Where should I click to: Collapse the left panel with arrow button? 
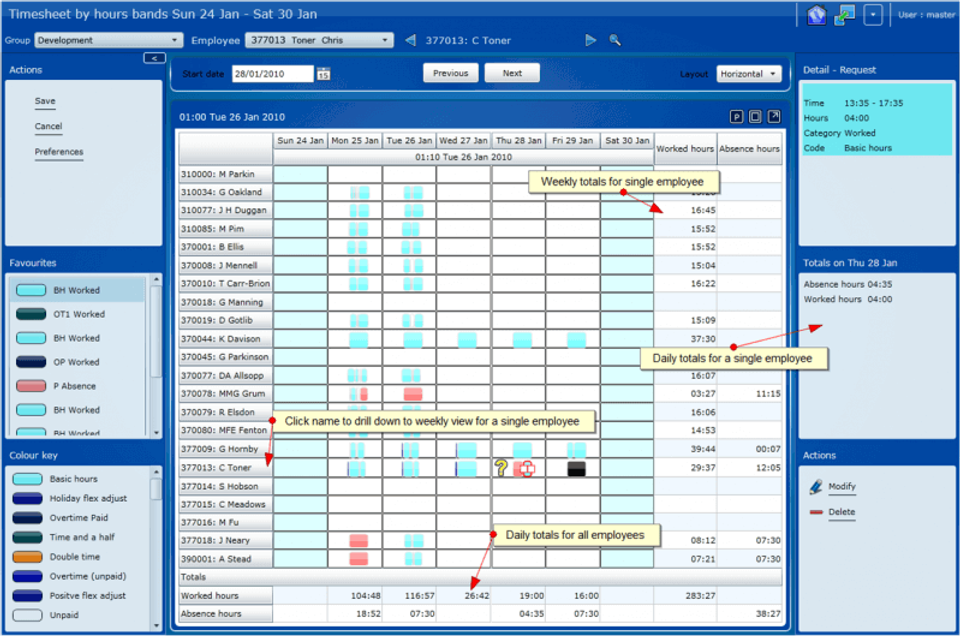point(153,58)
